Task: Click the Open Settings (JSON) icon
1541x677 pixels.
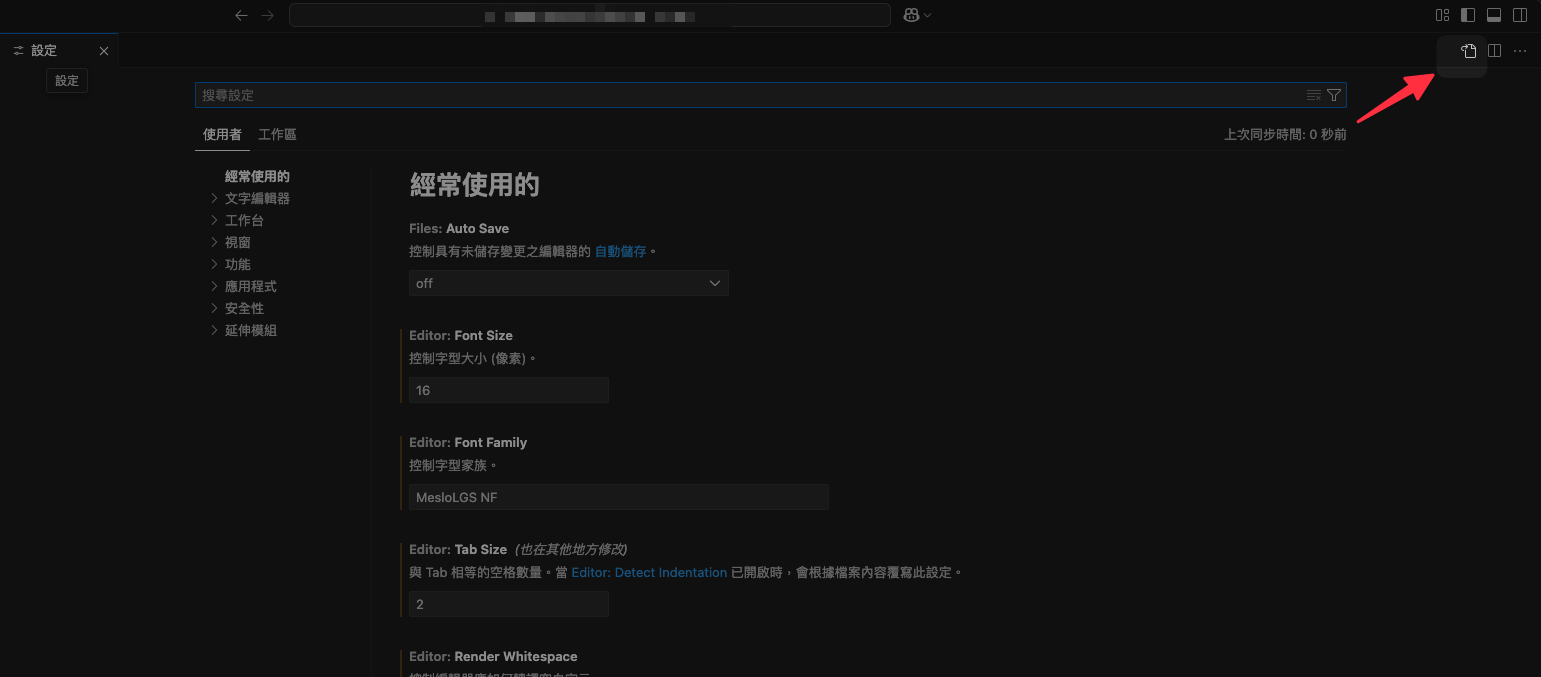Action: coord(1468,51)
